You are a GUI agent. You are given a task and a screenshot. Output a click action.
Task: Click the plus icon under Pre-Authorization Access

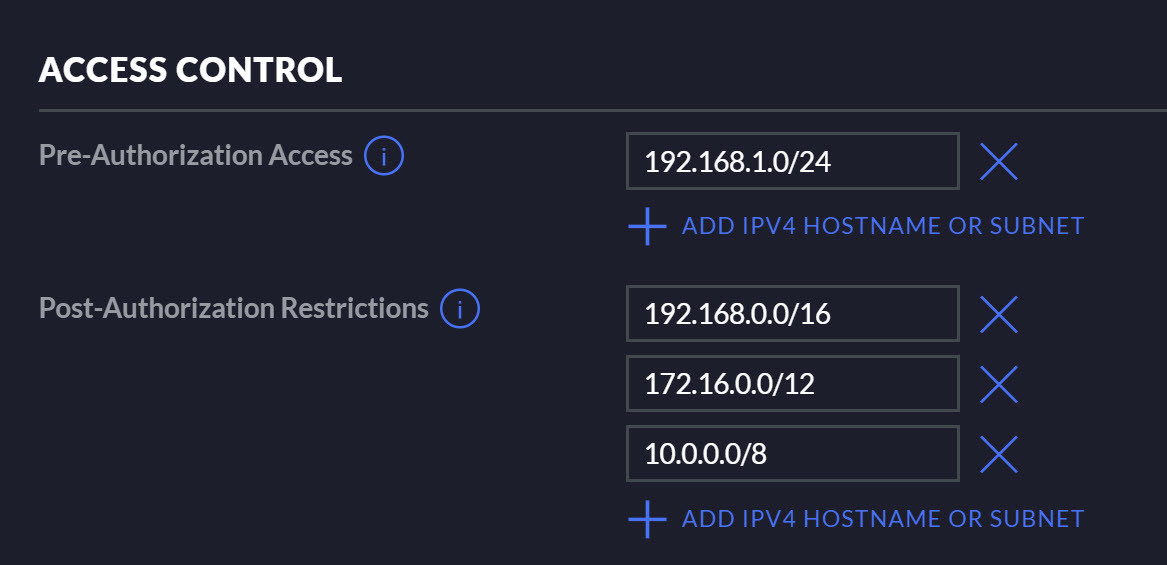tap(647, 226)
